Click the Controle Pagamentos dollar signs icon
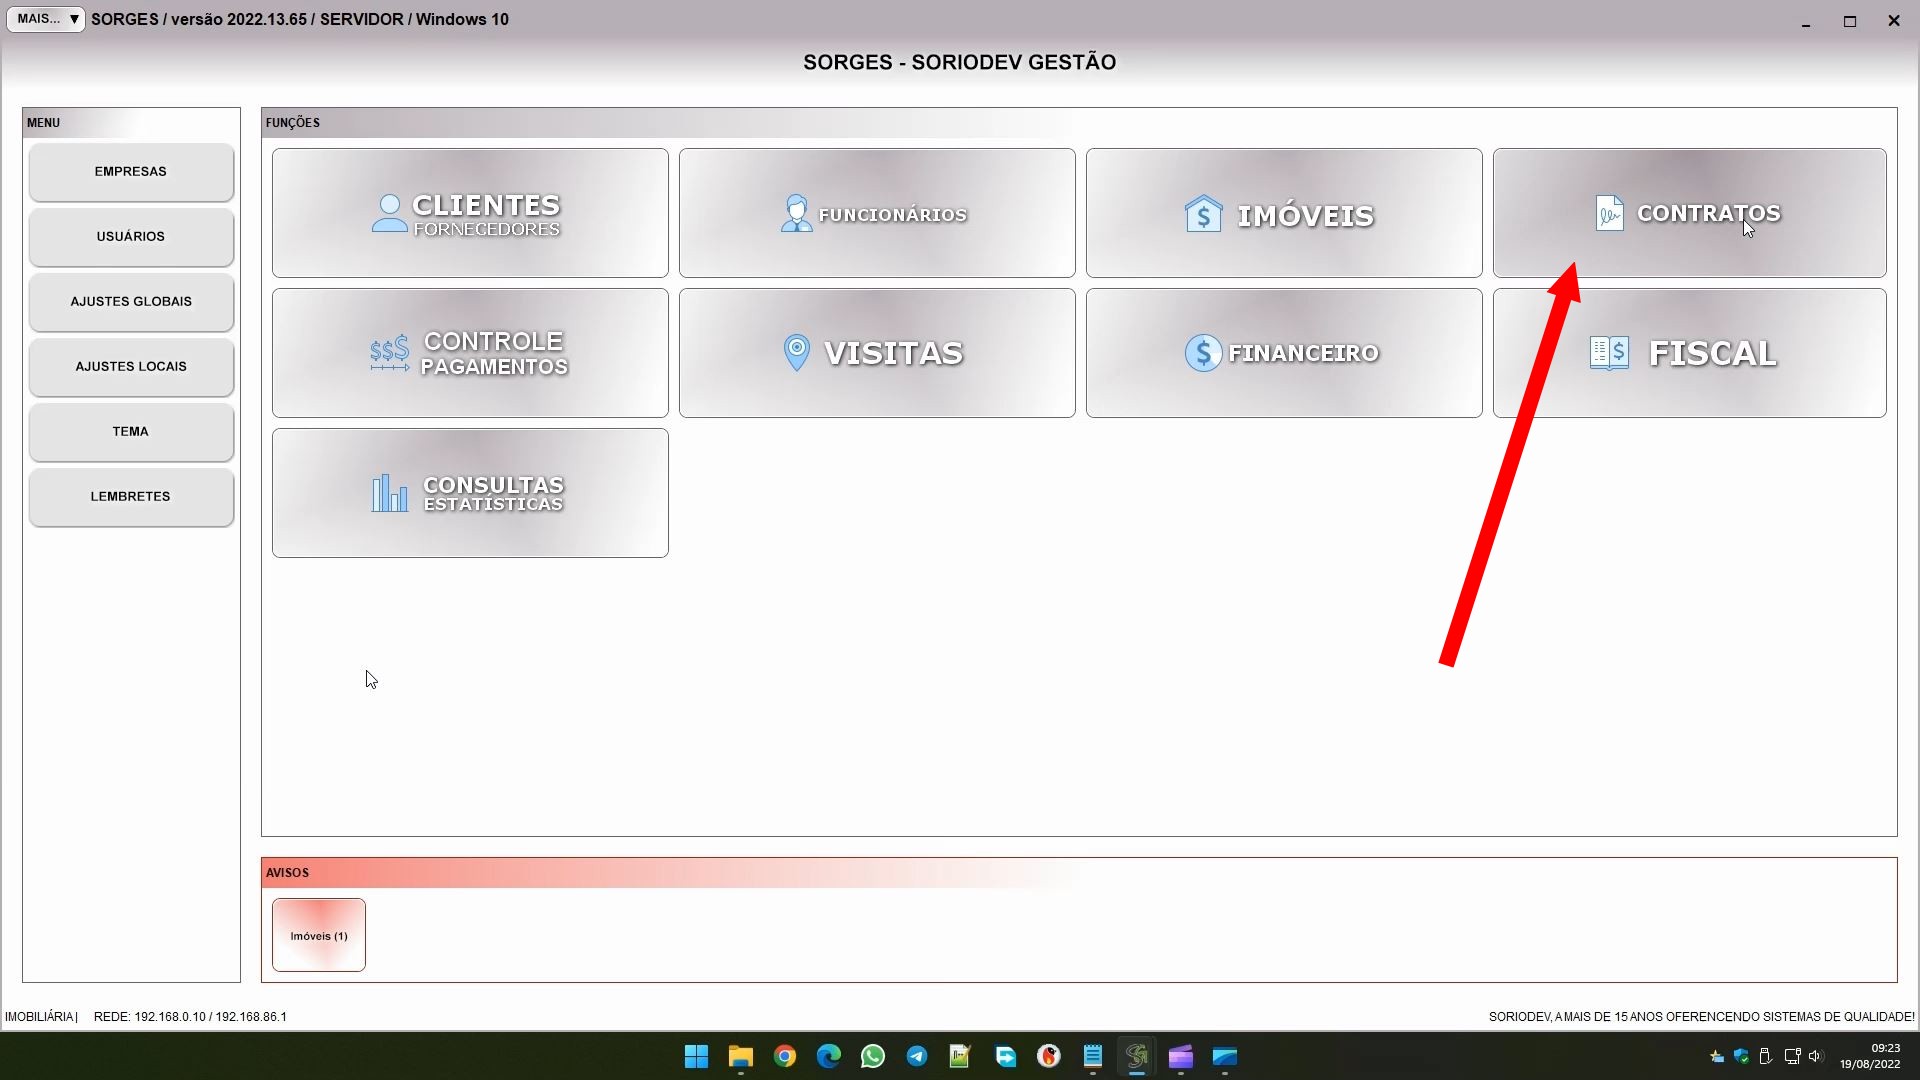Viewport: 1920px width, 1080px height. point(389,353)
